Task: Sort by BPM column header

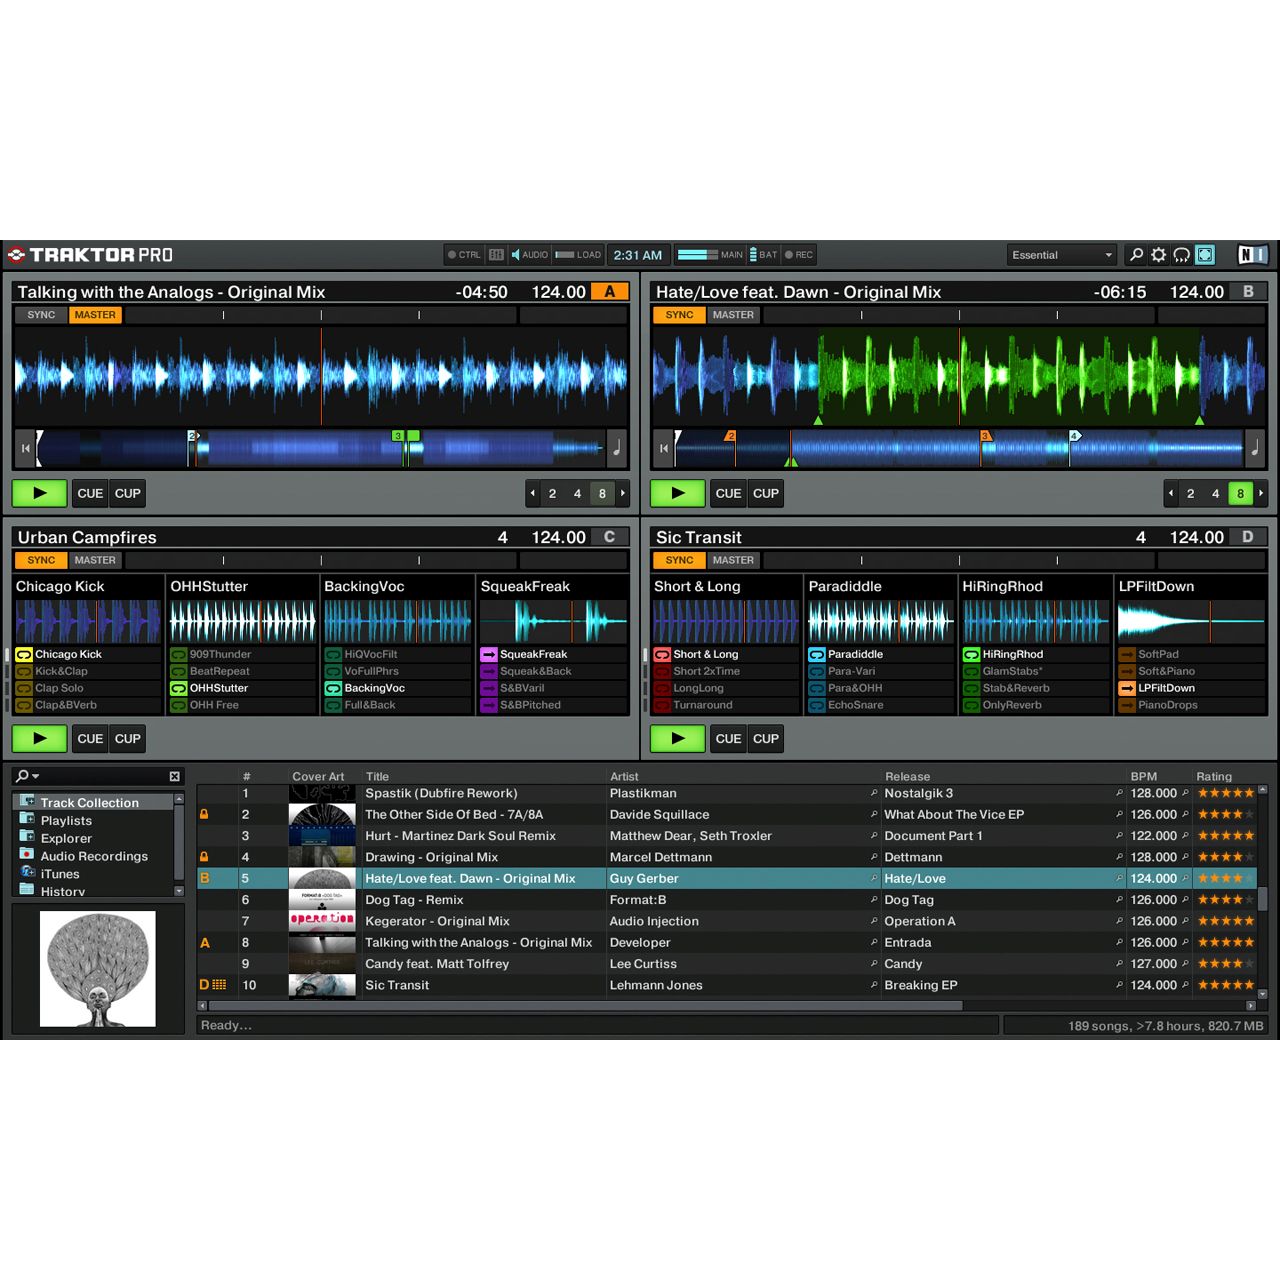Action: point(1144,776)
